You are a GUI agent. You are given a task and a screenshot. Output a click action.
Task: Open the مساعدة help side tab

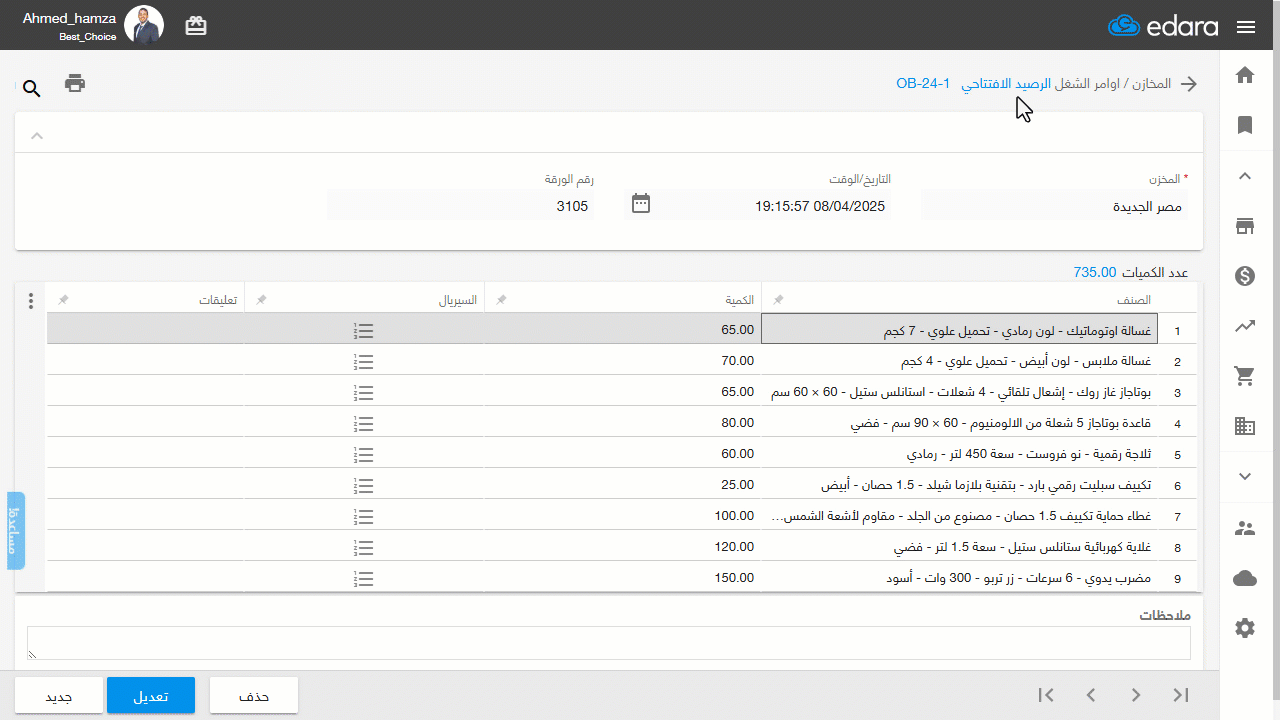pos(16,531)
